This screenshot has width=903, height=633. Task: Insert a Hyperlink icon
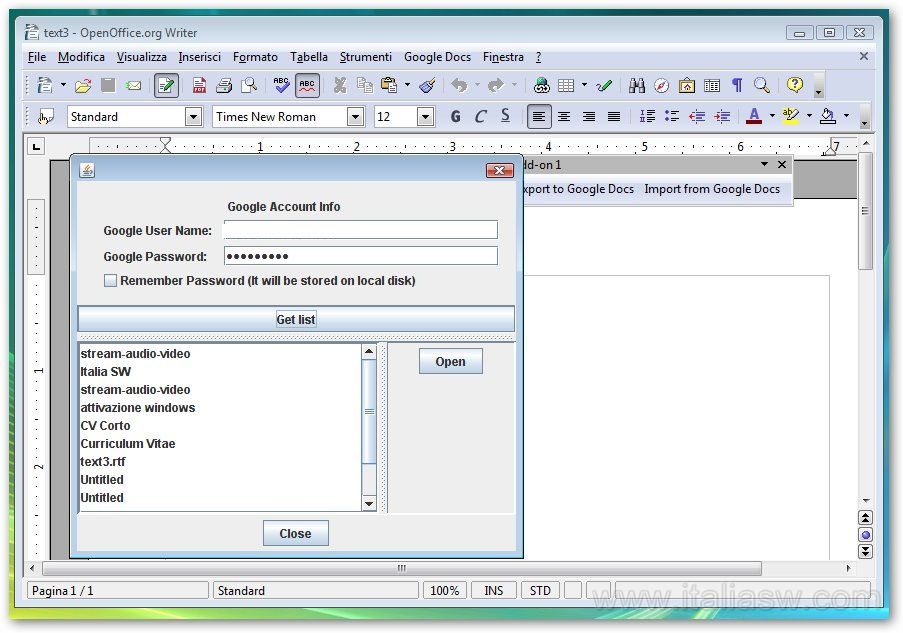[541, 86]
